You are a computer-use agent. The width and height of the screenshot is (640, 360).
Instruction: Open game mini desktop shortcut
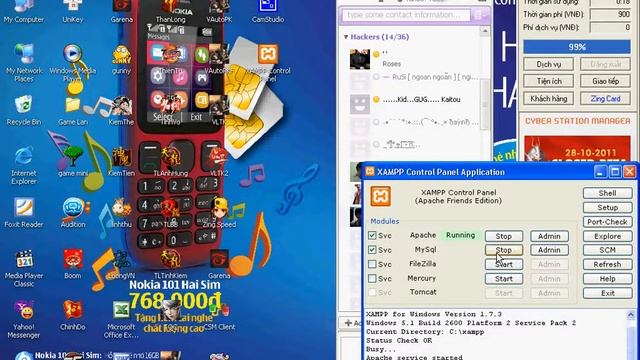point(73,161)
